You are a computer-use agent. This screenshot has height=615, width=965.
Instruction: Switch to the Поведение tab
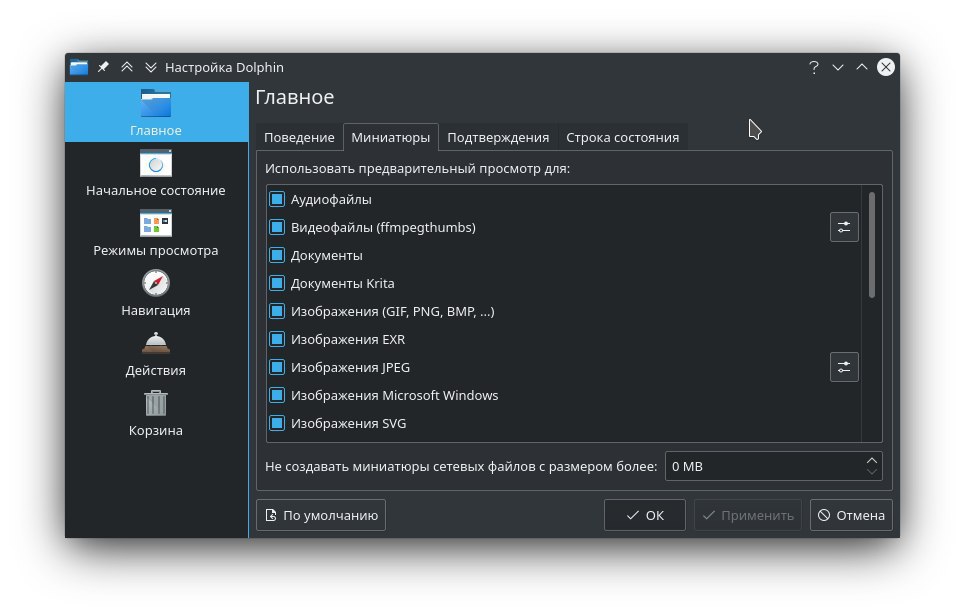(x=299, y=137)
